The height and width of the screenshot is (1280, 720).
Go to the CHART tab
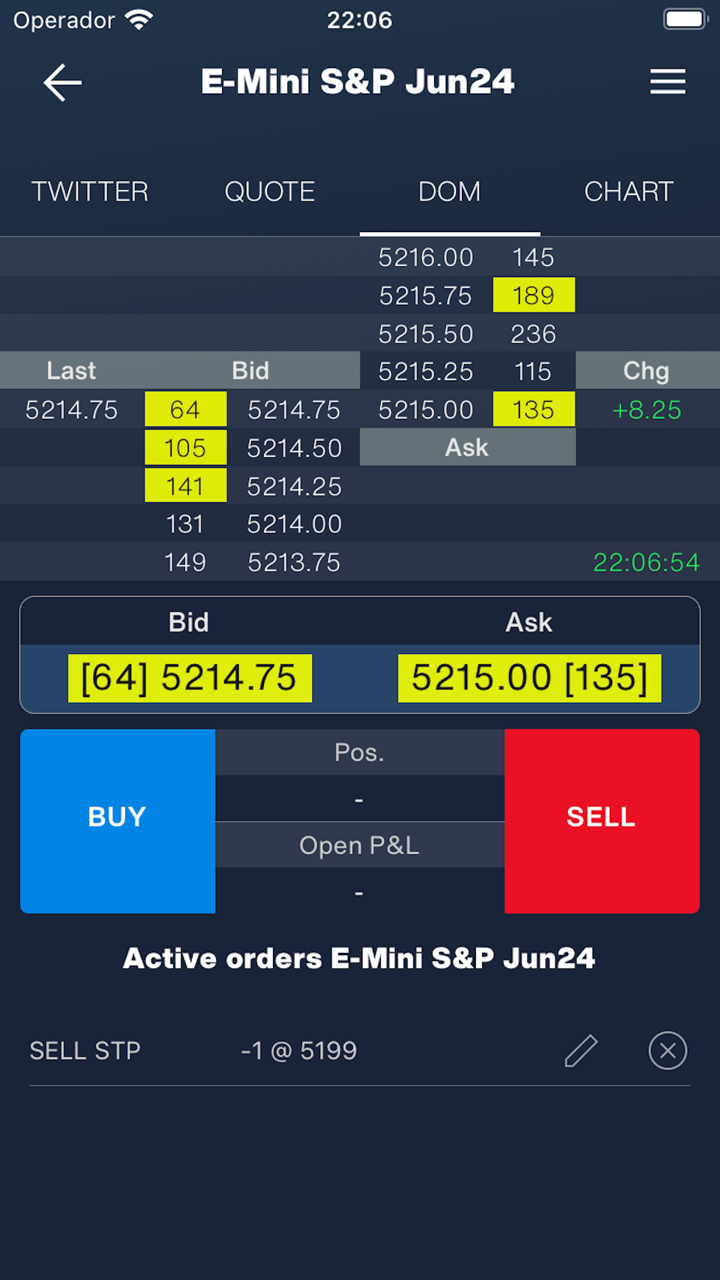pos(629,192)
